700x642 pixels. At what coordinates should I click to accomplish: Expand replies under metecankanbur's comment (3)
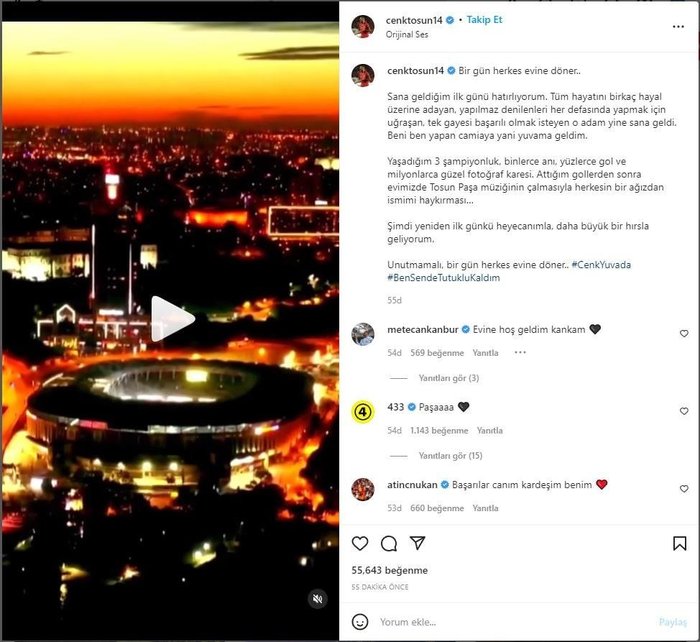pyautogui.click(x=448, y=378)
